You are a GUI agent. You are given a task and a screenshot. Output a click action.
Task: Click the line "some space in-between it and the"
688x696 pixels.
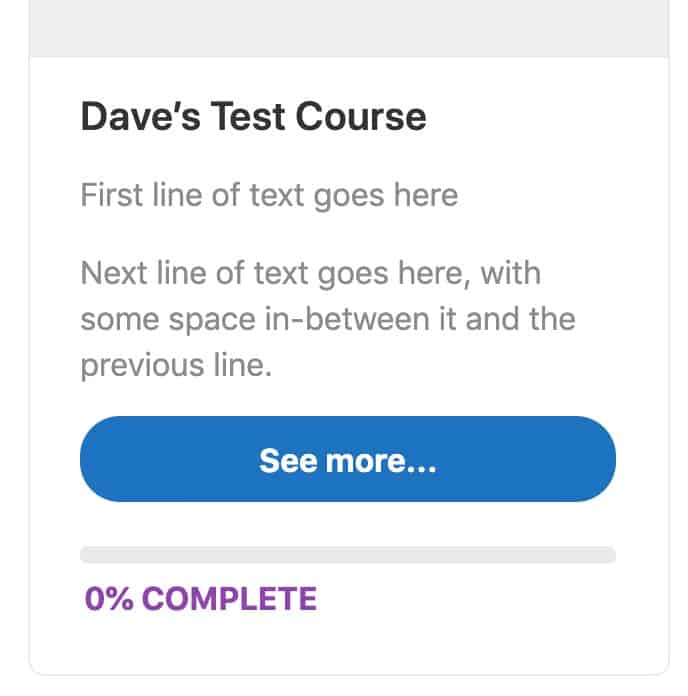click(x=327, y=319)
